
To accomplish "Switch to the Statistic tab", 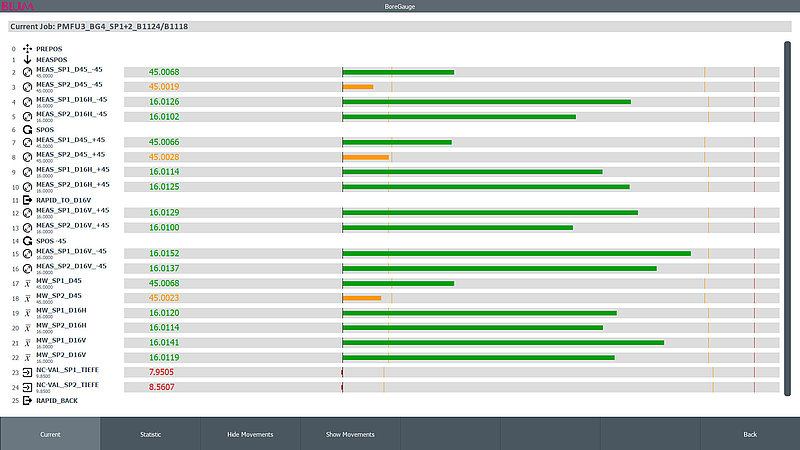I will [x=150, y=434].
